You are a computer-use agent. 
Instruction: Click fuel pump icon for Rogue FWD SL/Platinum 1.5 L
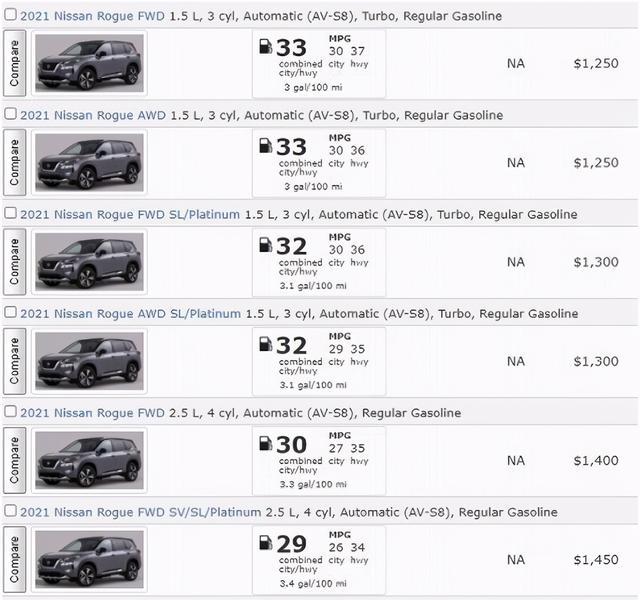pyautogui.click(x=266, y=244)
